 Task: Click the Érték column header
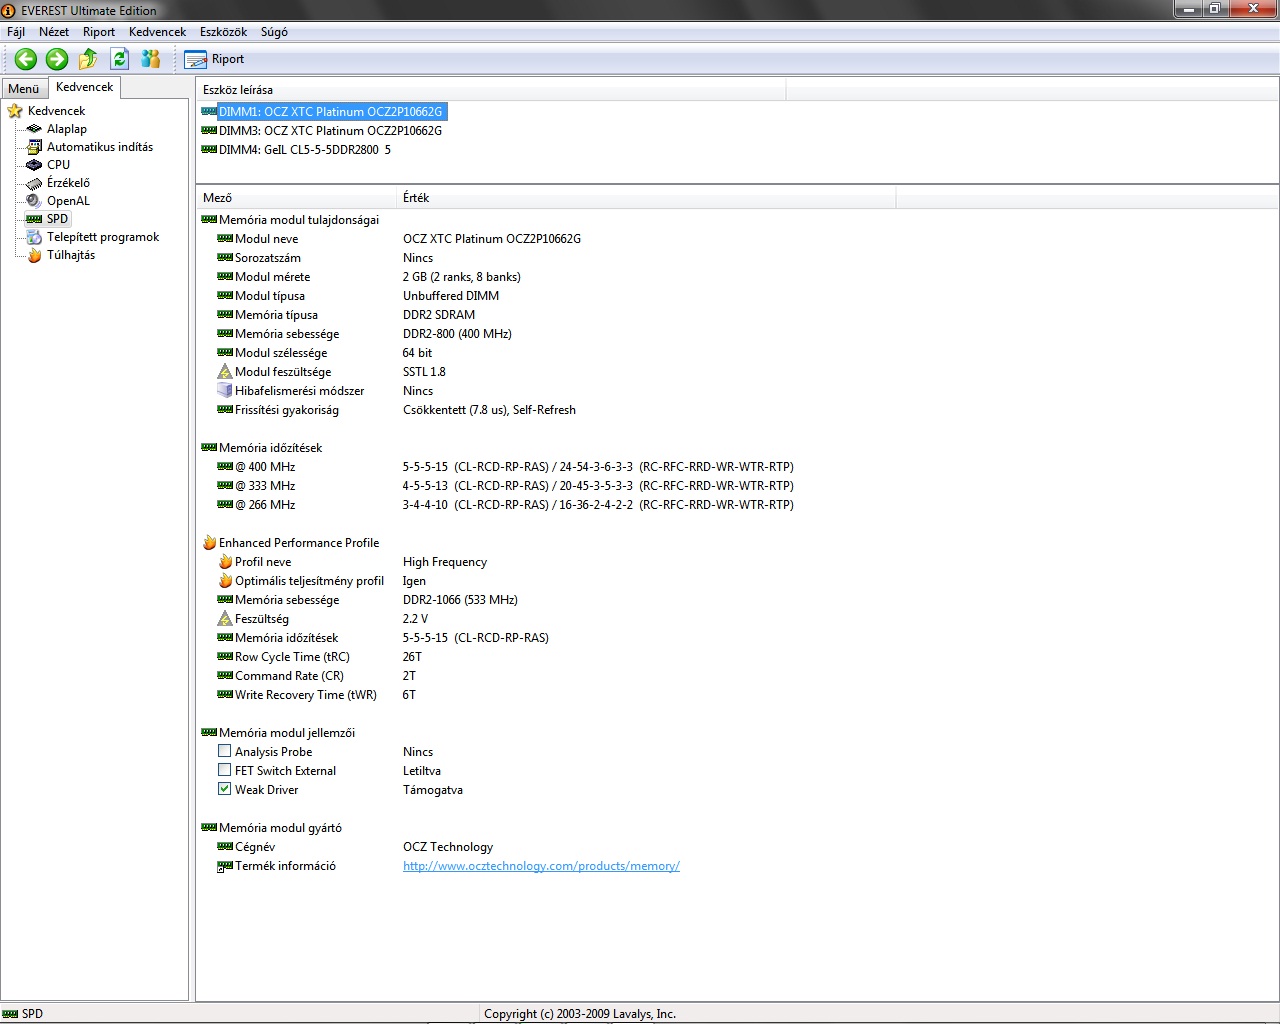click(646, 198)
